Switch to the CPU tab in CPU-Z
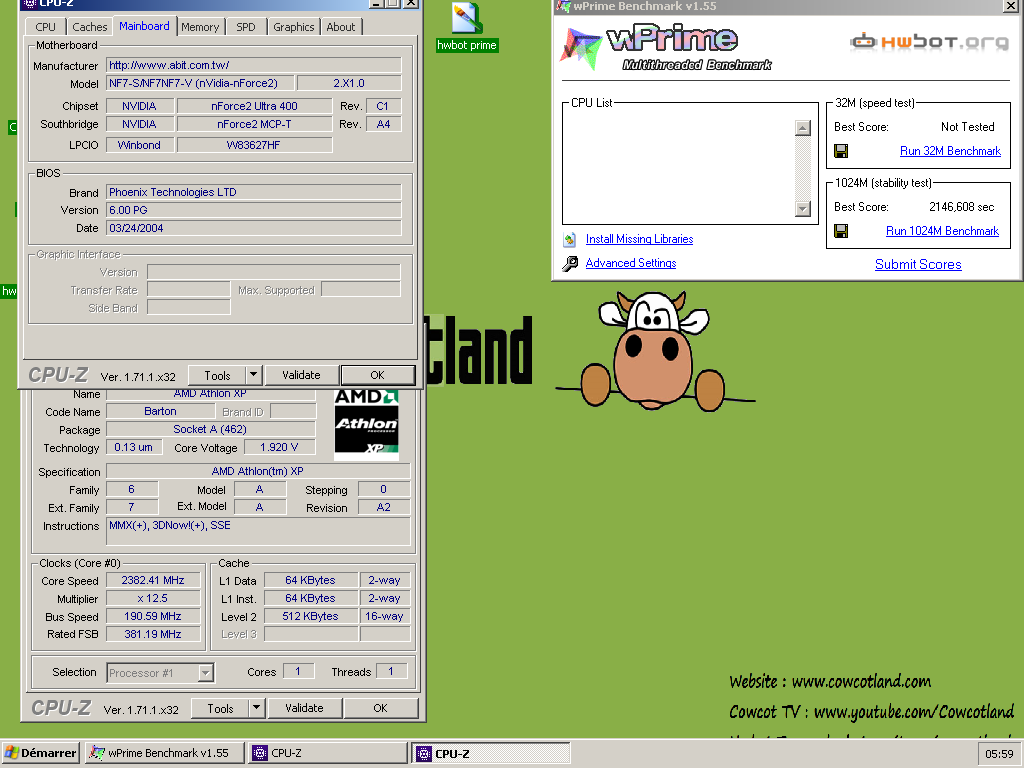The width and height of the screenshot is (1024, 768). click(45, 27)
